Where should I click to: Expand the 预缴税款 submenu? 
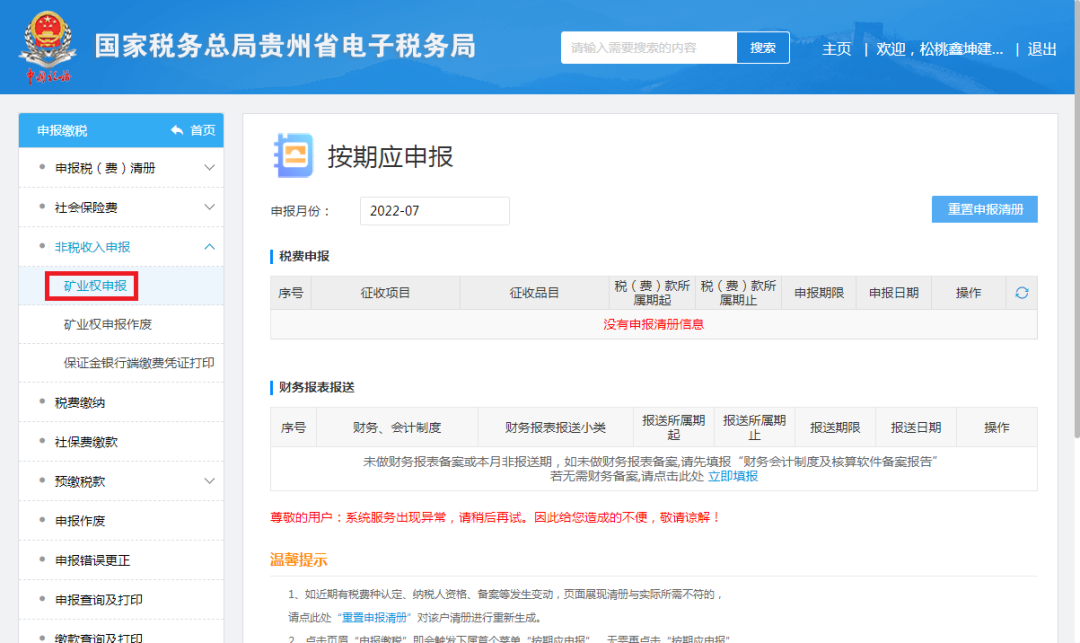(x=209, y=481)
